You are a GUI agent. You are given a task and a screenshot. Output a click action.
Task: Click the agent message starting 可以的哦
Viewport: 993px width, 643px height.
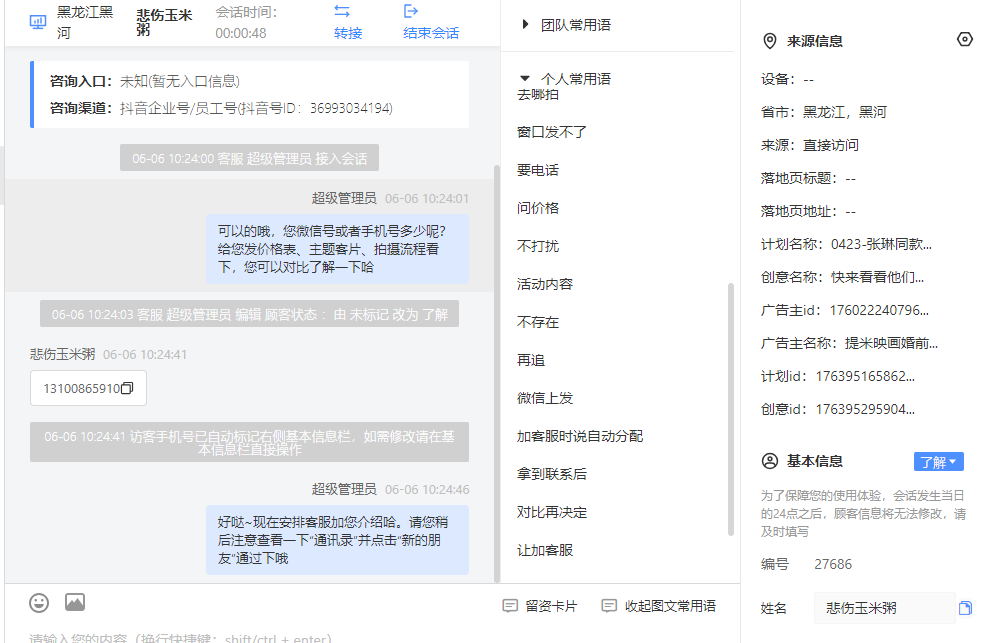pos(338,249)
